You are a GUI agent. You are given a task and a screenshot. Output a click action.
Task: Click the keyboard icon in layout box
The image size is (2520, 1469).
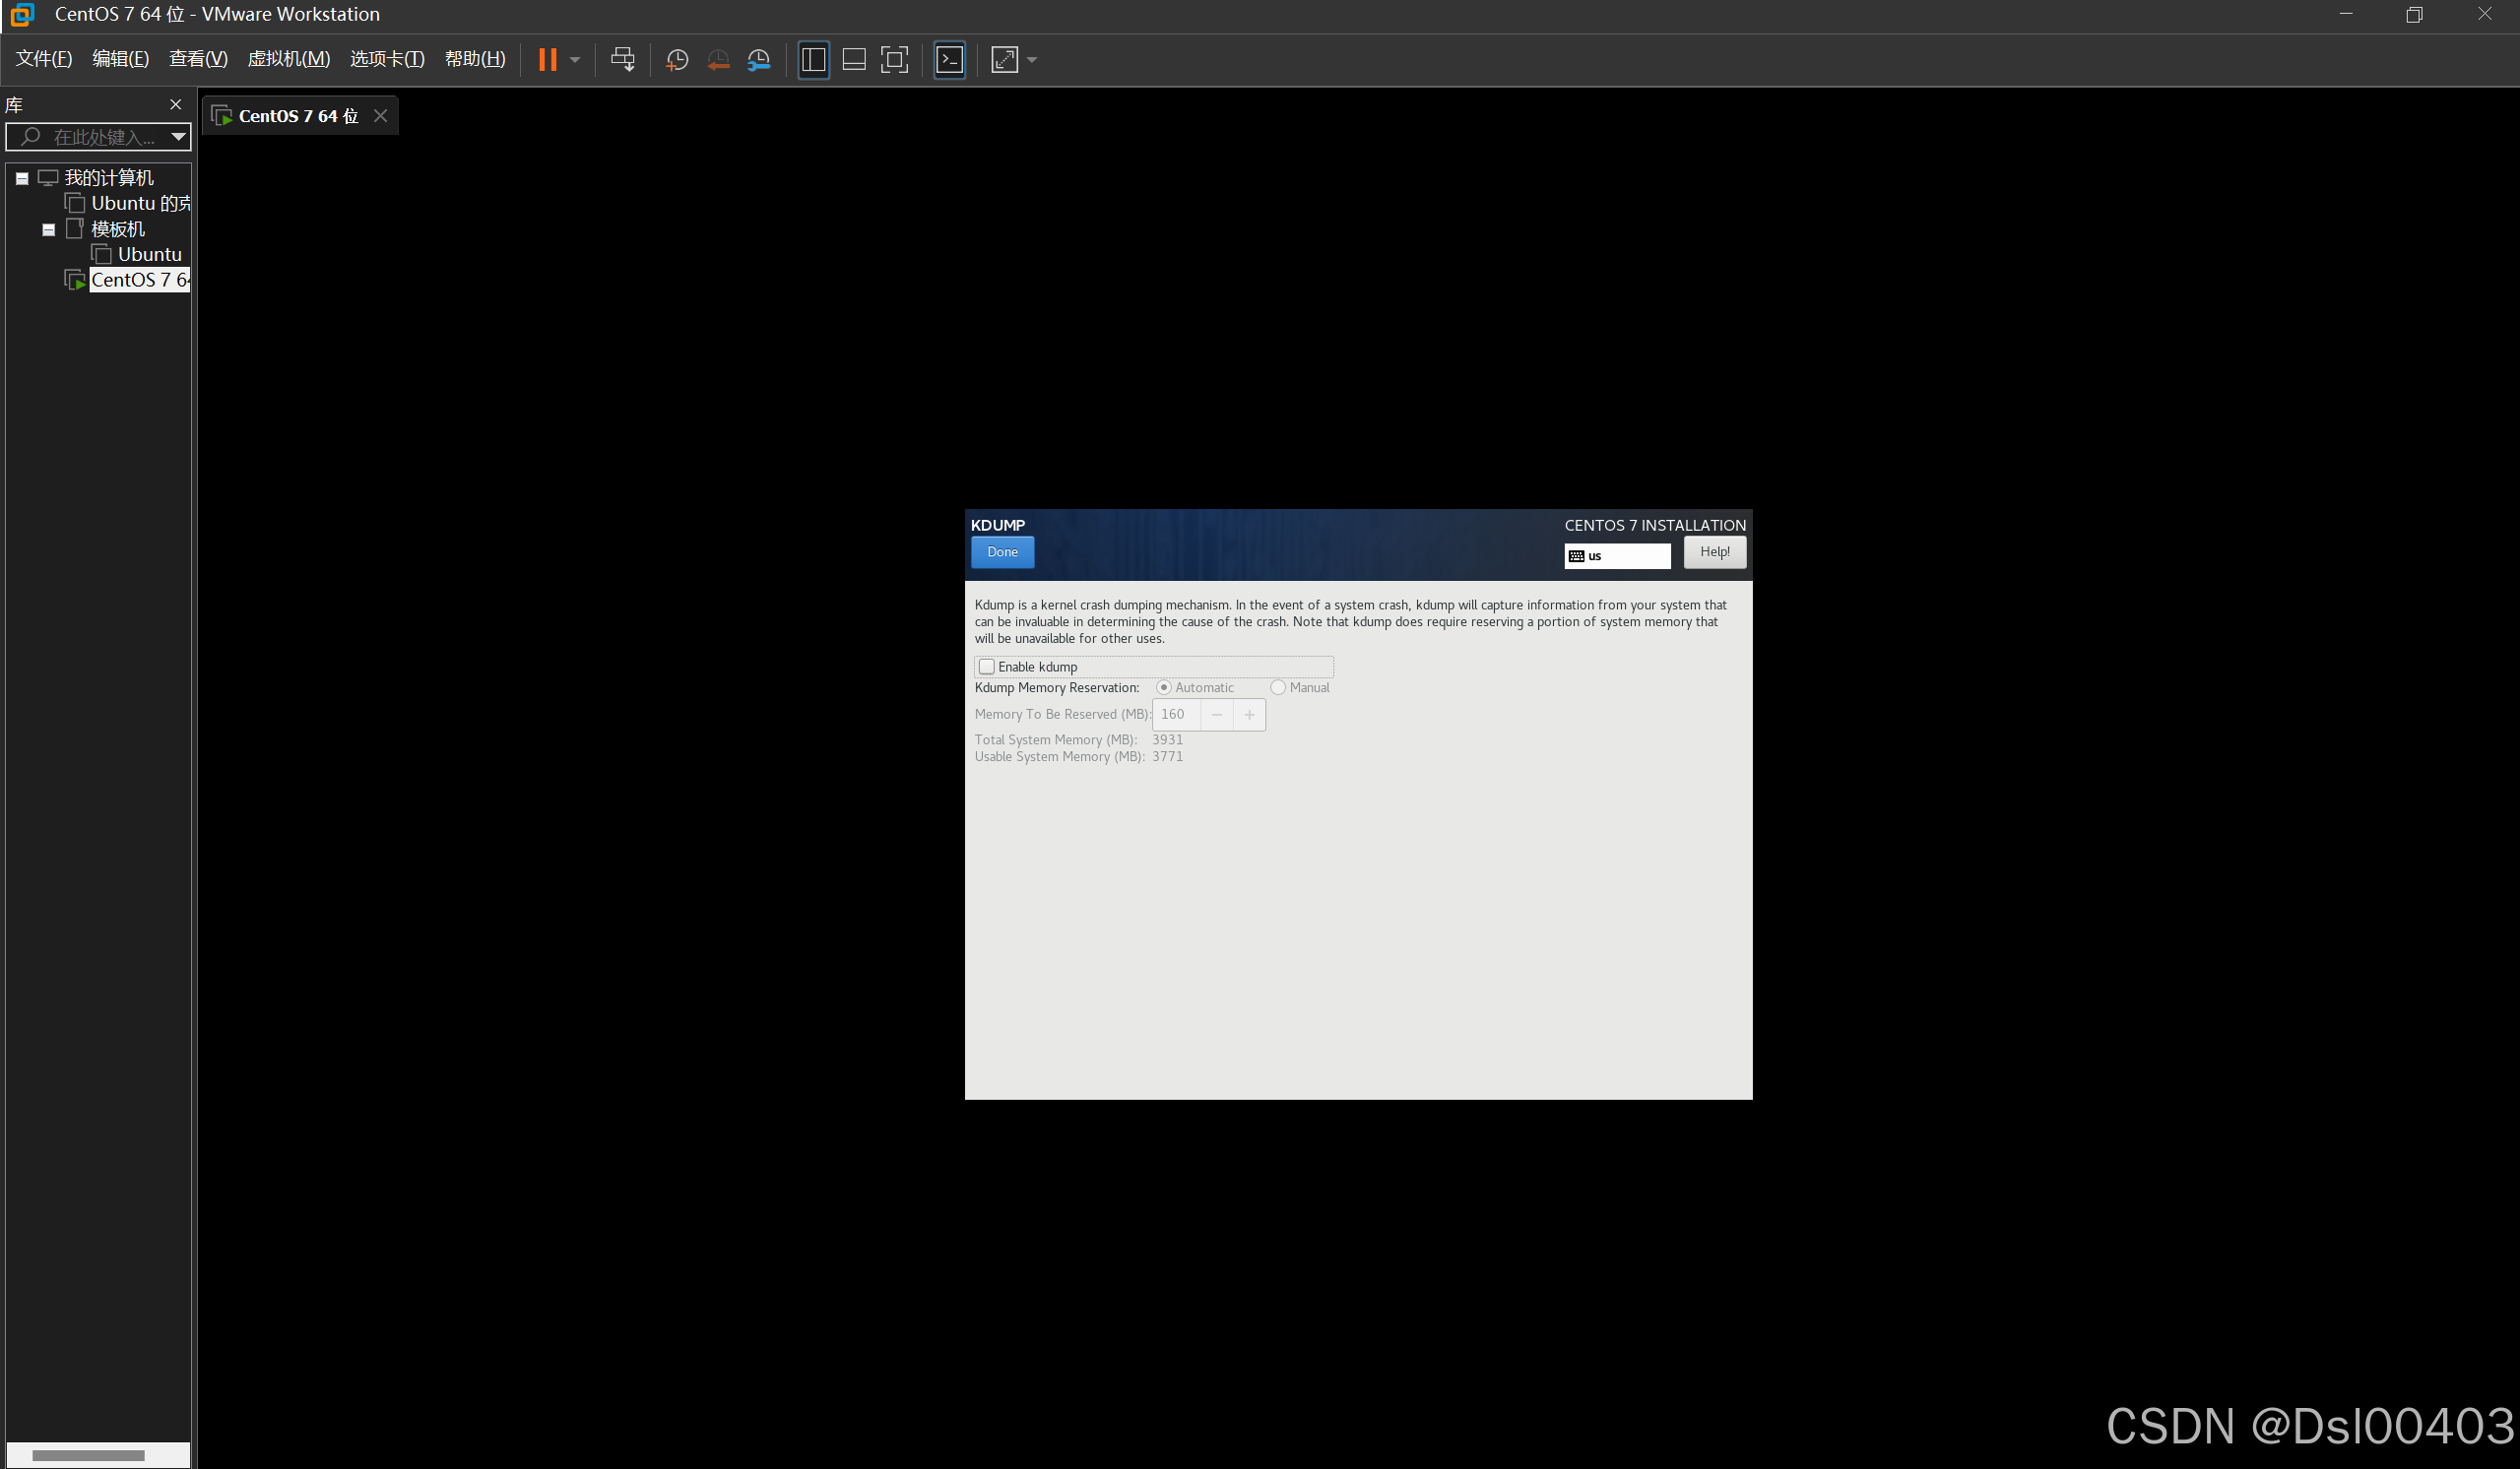1576,557
